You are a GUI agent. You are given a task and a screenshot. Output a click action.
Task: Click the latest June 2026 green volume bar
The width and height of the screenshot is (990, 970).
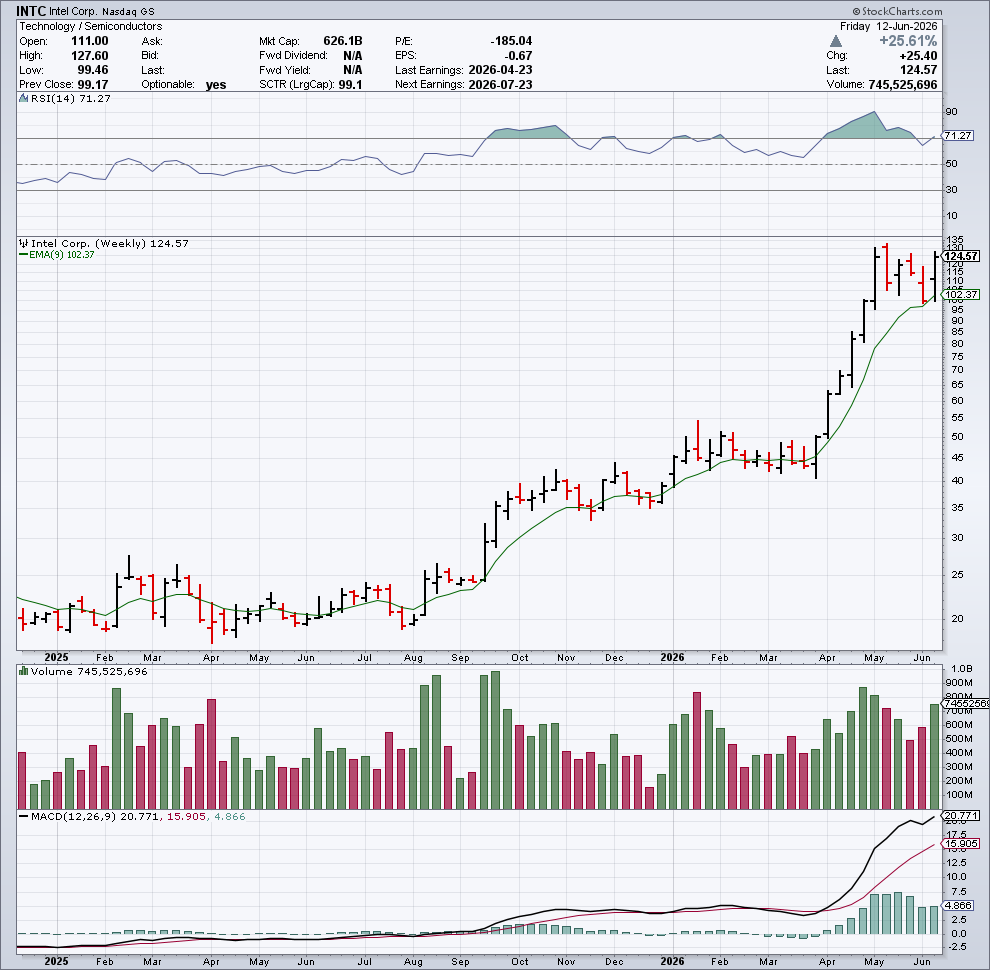pyautogui.click(x=934, y=757)
